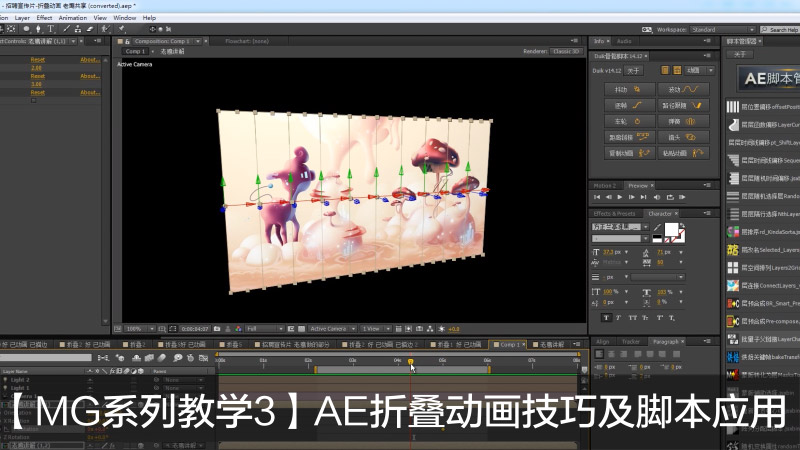Click the first About link

pyautogui.click(x=90, y=60)
